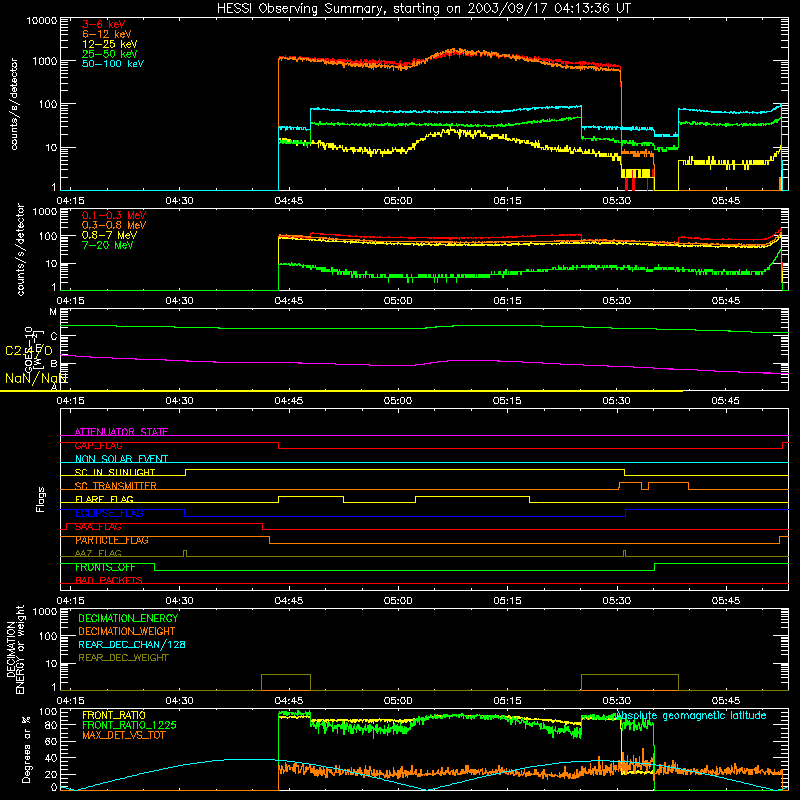This screenshot has width=800, height=800.
Task: Click the 04:45 tick below top keV panel
Action: [x=289, y=201]
